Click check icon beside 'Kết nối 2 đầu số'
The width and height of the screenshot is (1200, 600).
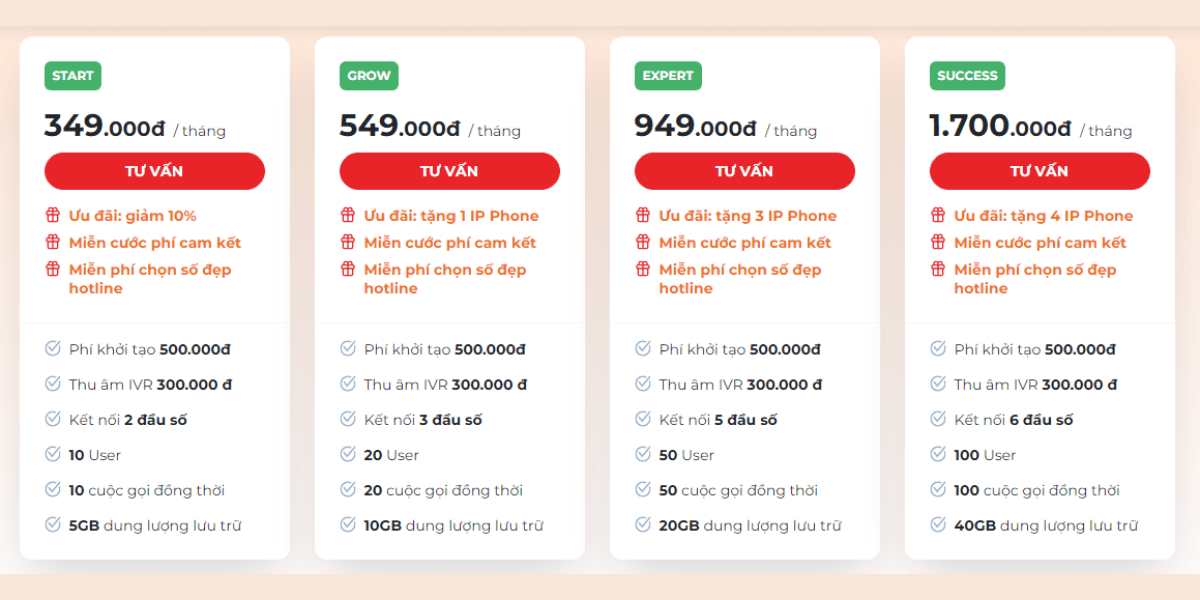pyautogui.click(x=53, y=419)
